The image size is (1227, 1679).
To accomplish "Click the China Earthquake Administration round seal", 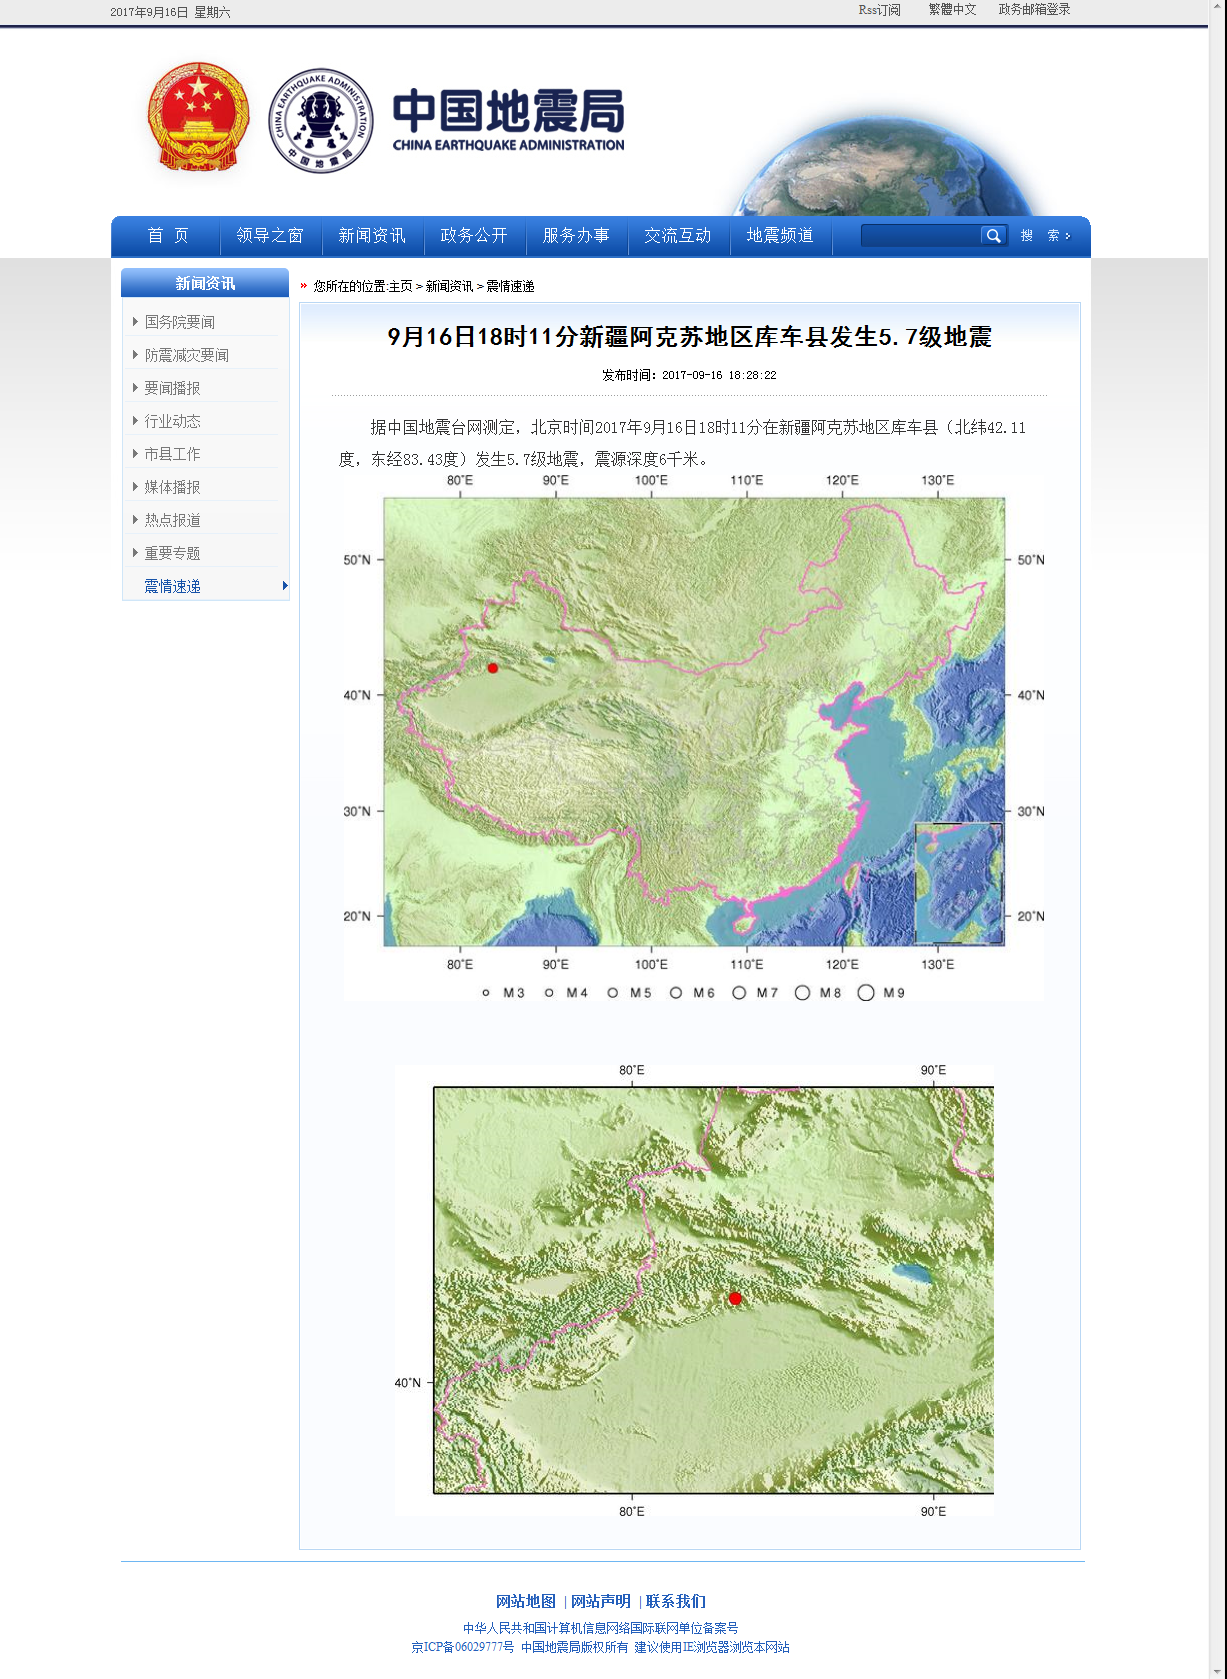I will (321, 121).
